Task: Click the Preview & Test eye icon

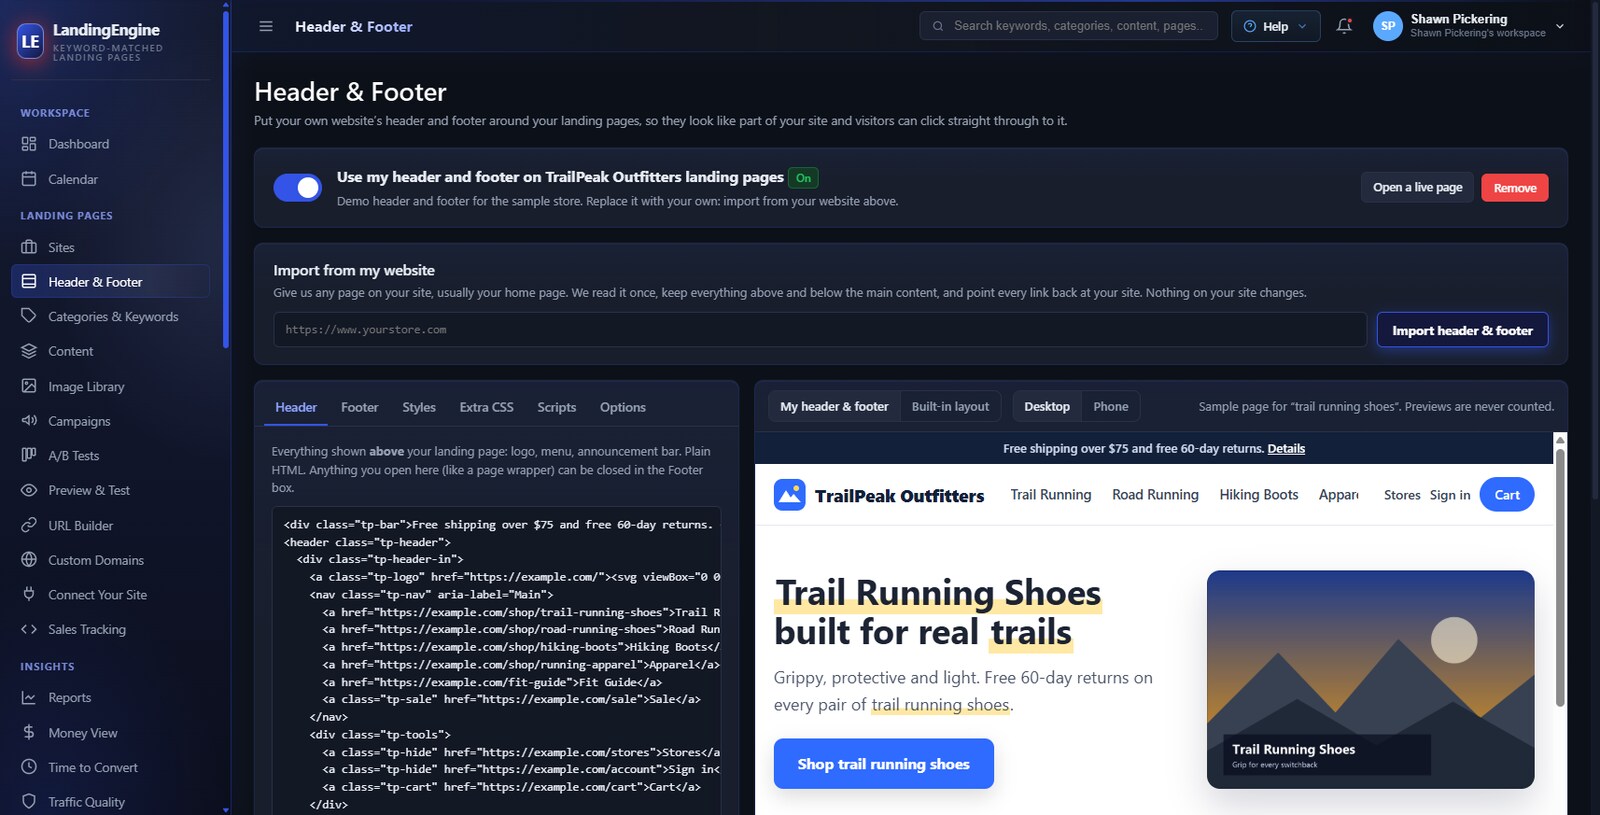Action: pyautogui.click(x=29, y=490)
